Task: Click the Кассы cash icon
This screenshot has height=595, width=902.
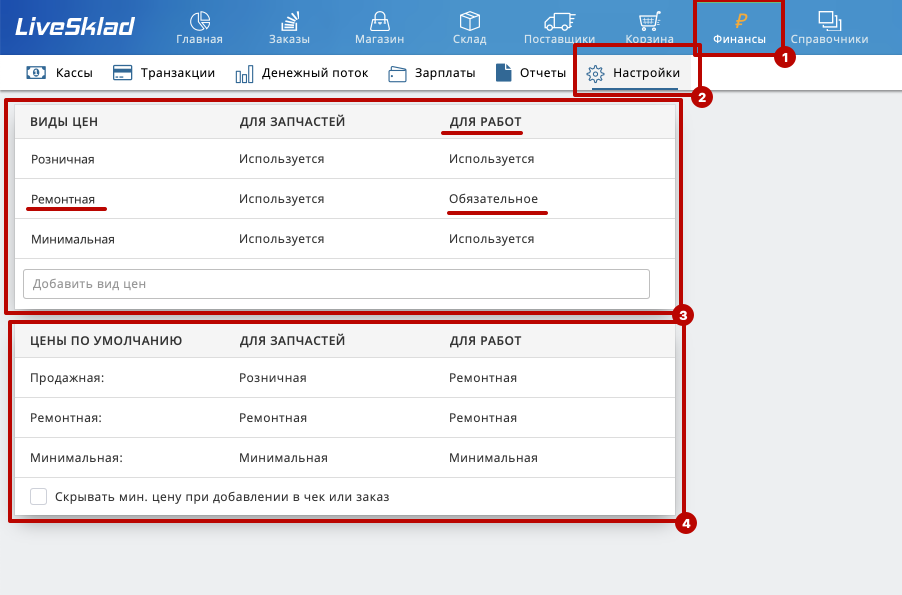Action: [36, 73]
